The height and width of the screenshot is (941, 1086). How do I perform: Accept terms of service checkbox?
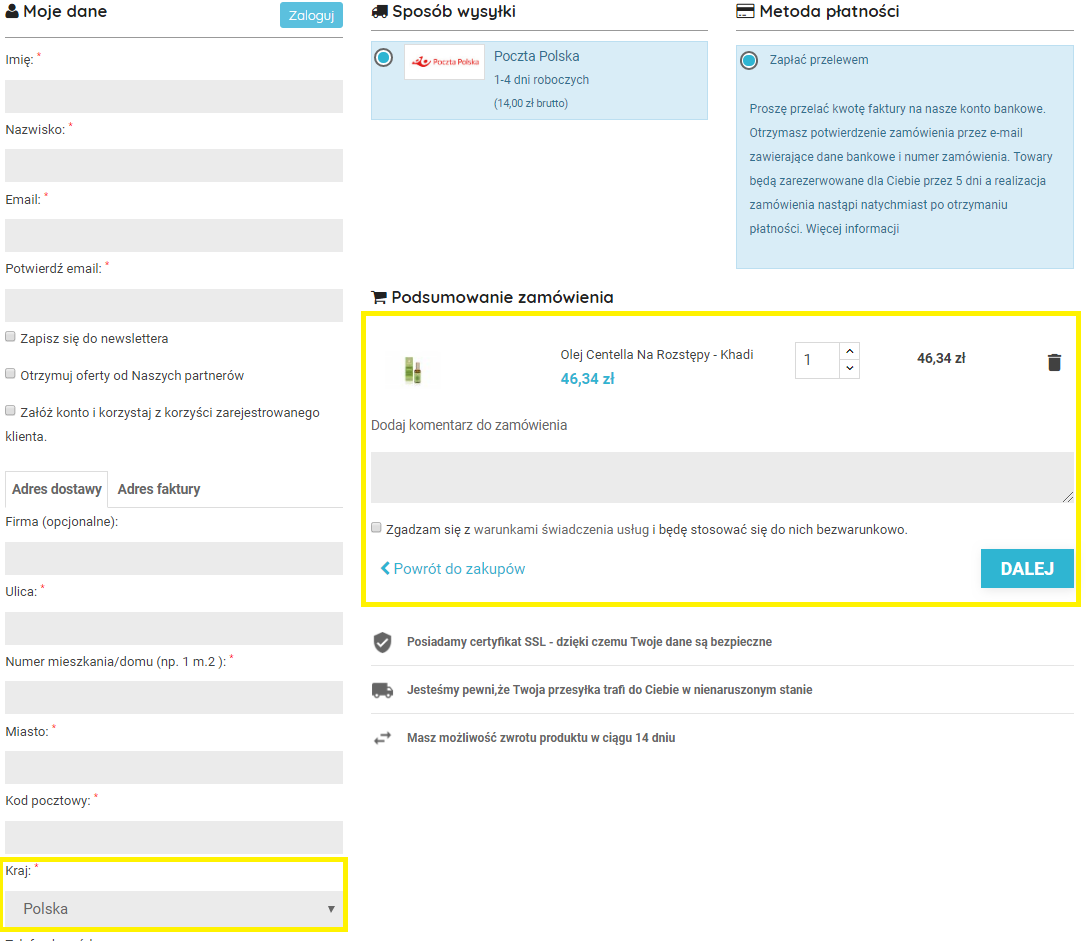(376, 528)
